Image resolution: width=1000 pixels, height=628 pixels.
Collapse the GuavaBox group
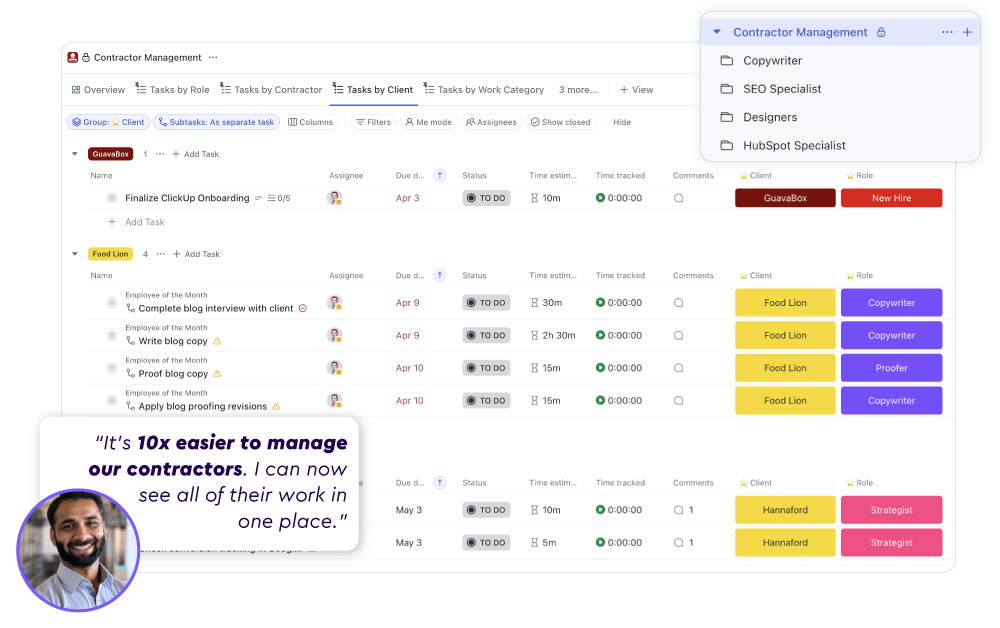click(75, 154)
